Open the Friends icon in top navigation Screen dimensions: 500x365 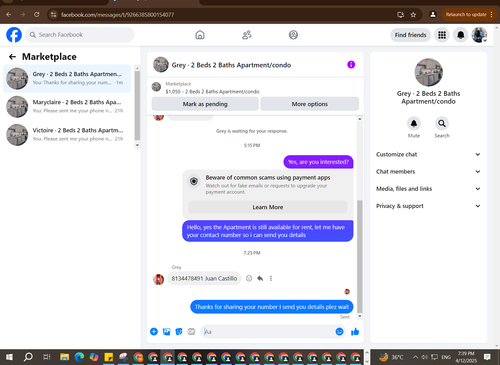click(x=247, y=35)
